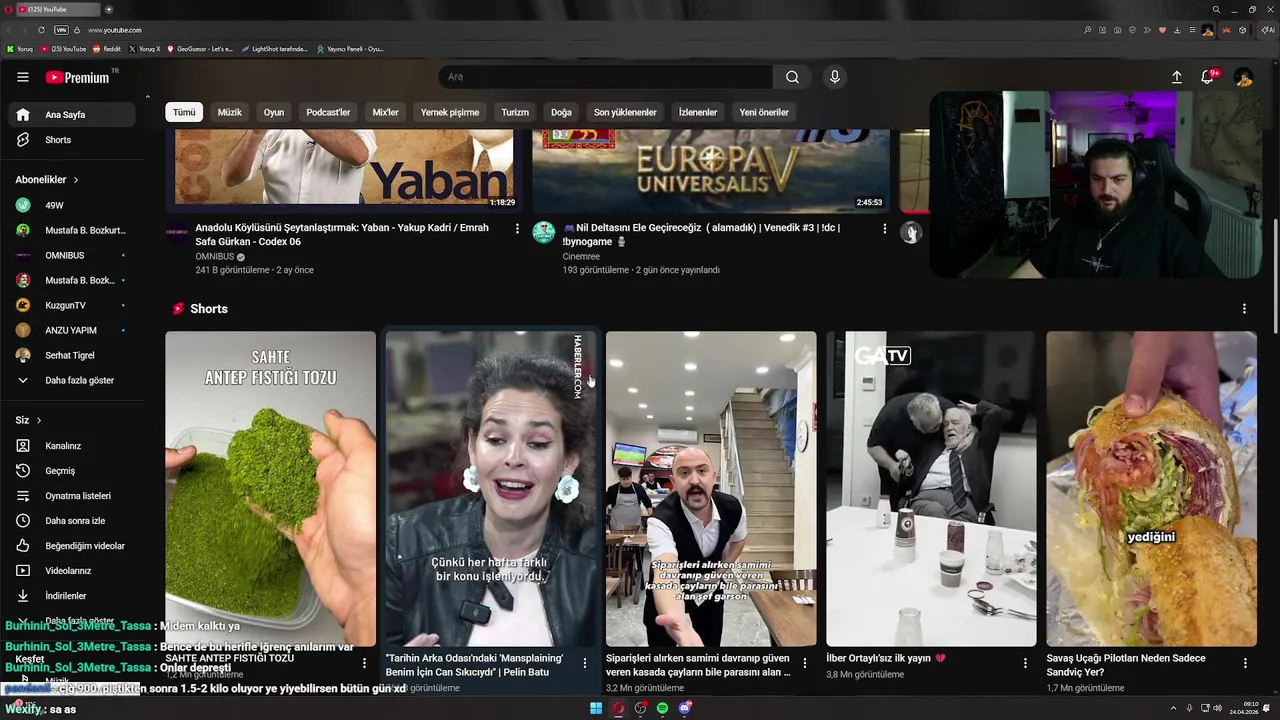1280x720 pixels.
Task: Select the Oyun filter chip
Action: [x=274, y=112]
